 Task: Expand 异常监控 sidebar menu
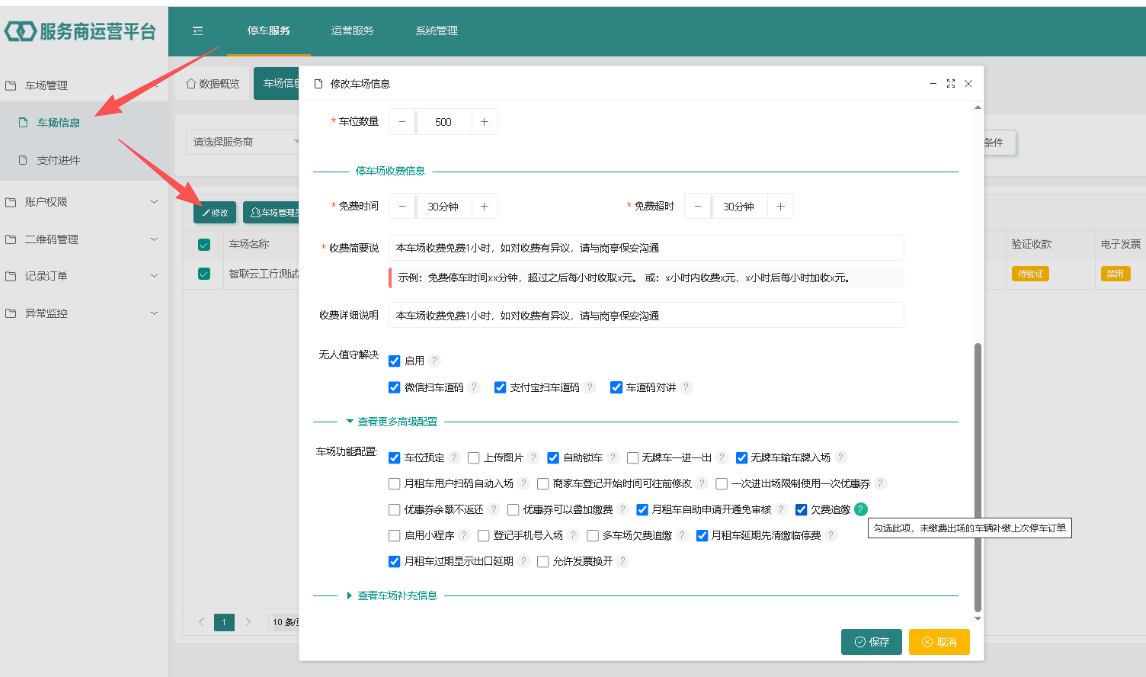click(x=82, y=314)
